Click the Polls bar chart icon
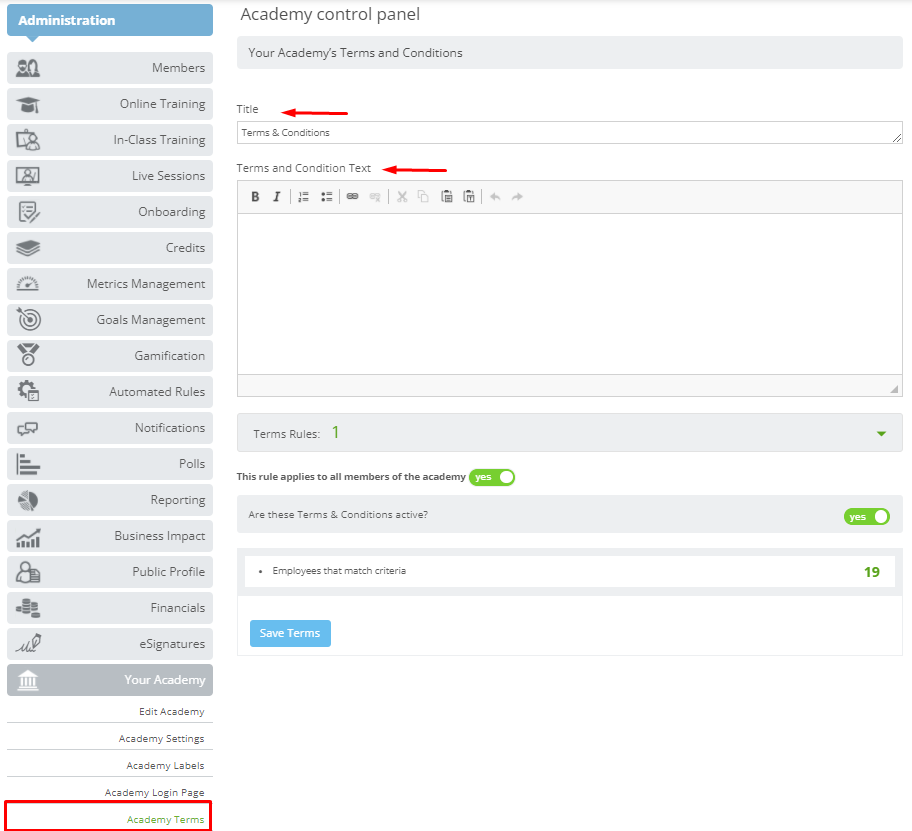912x831 pixels. [x=28, y=464]
